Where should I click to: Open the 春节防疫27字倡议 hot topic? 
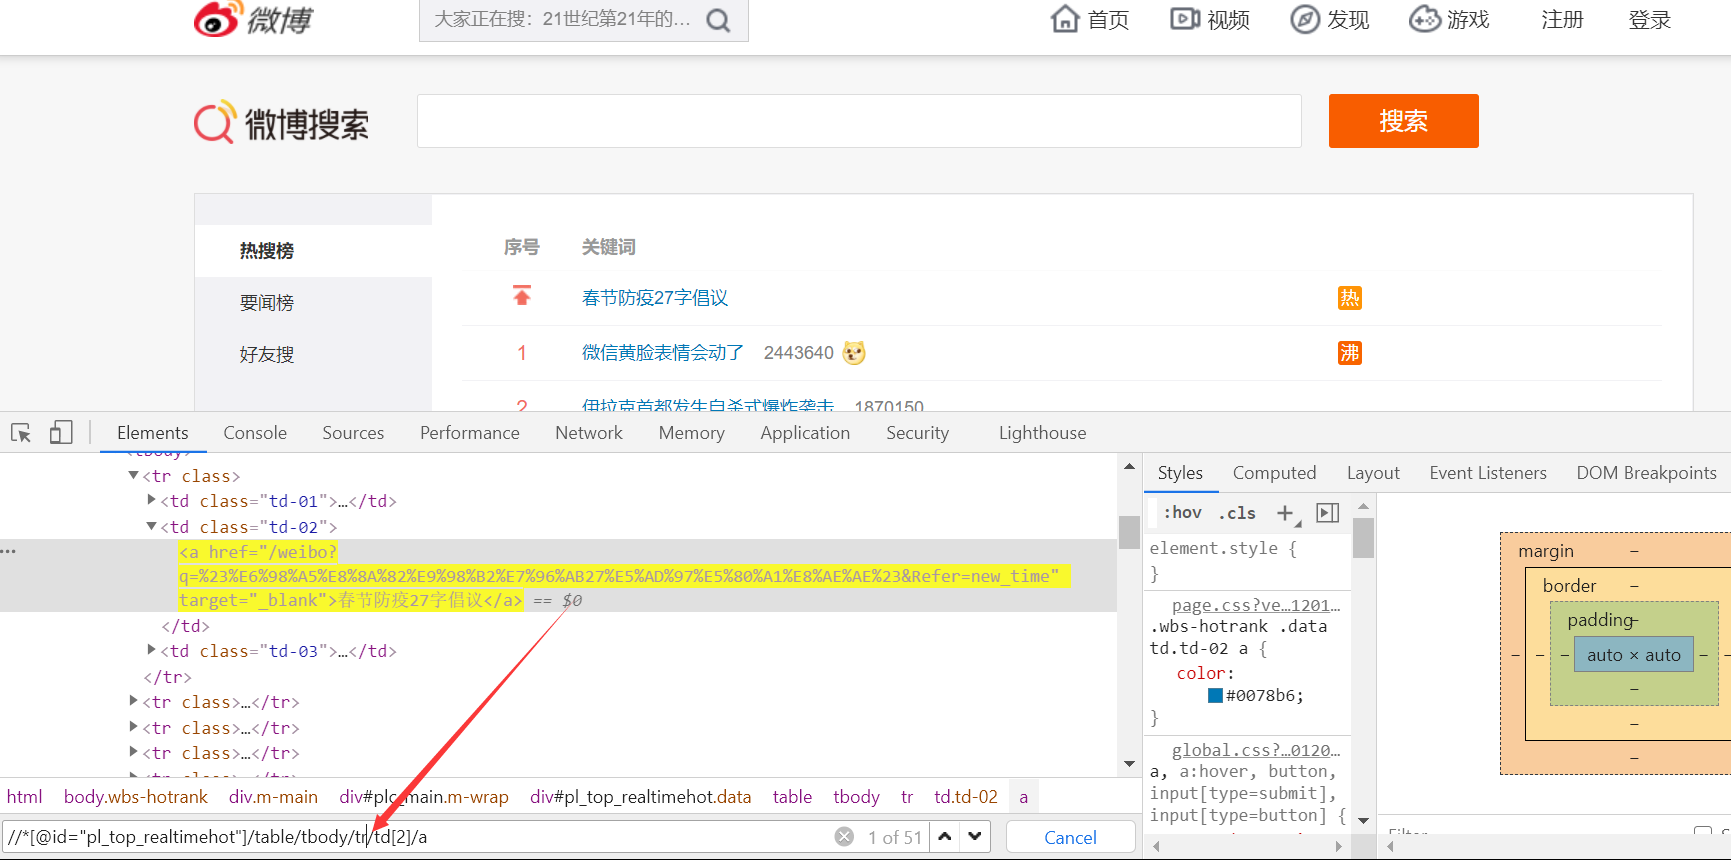655,298
